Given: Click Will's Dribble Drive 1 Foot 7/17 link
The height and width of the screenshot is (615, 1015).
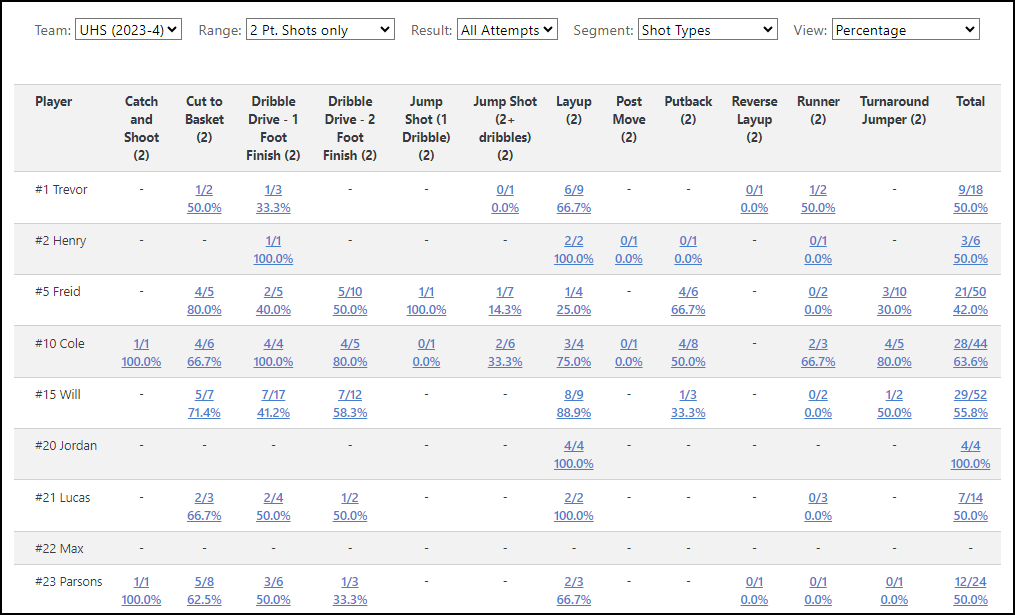Looking at the screenshot, I should (273, 395).
